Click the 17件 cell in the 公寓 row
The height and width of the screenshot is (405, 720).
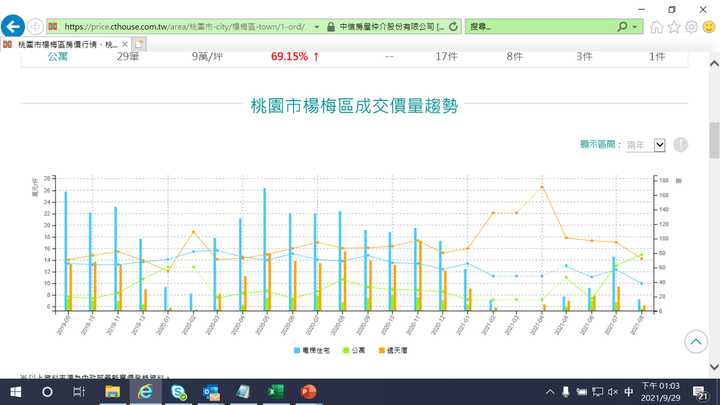(x=446, y=56)
